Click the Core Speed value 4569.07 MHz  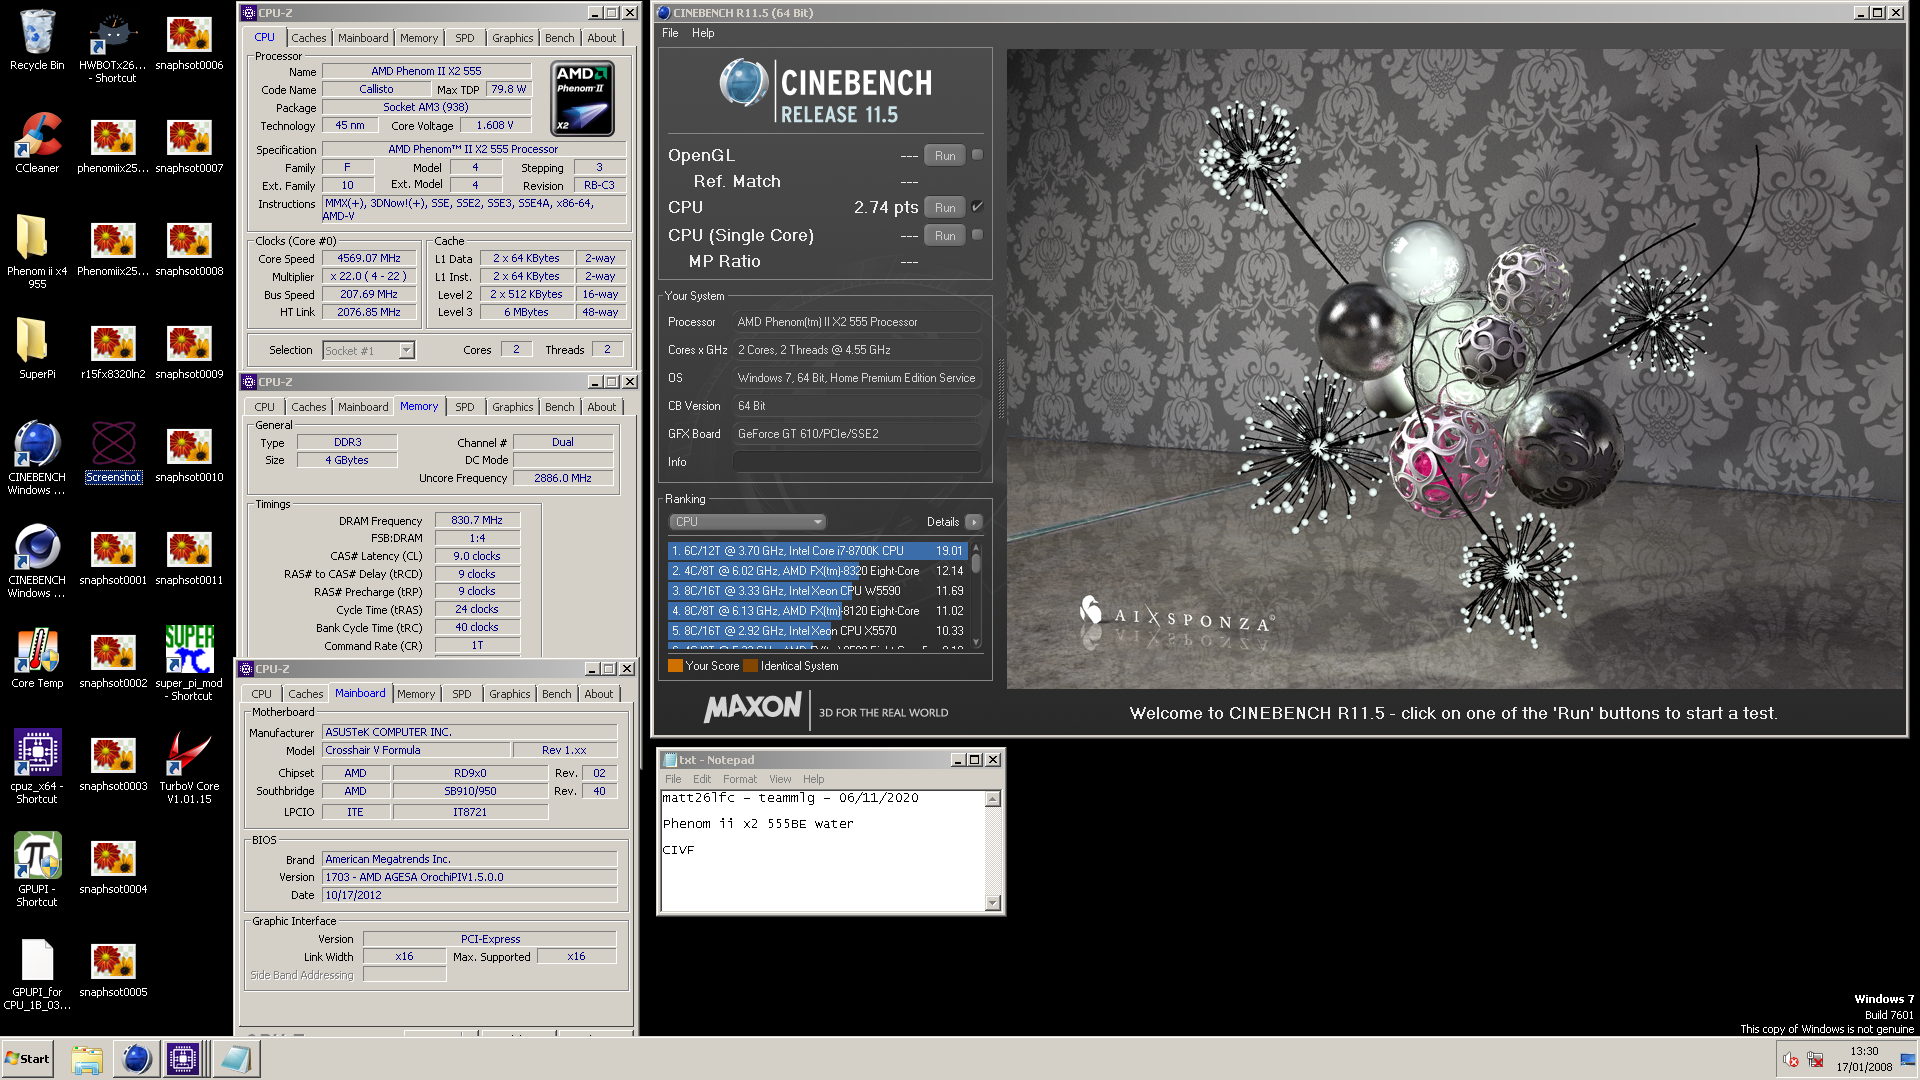tap(368, 258)
